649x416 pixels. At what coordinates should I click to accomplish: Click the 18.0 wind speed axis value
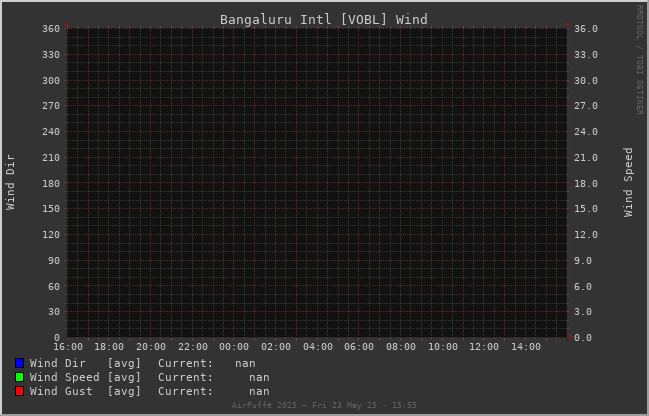pos(586,183)
